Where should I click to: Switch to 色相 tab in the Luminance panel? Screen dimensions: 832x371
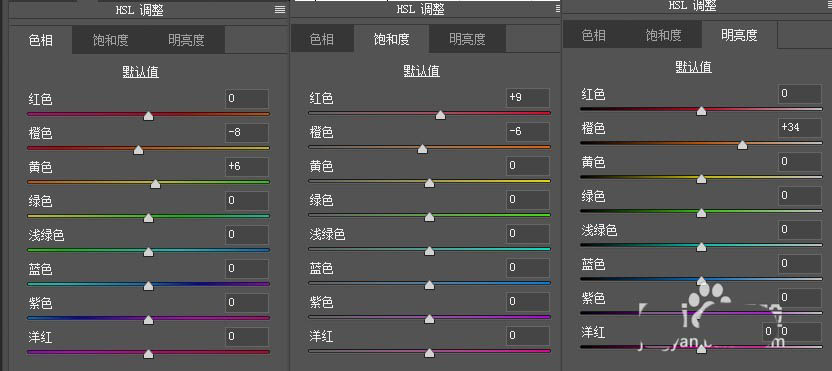[594, 35]
